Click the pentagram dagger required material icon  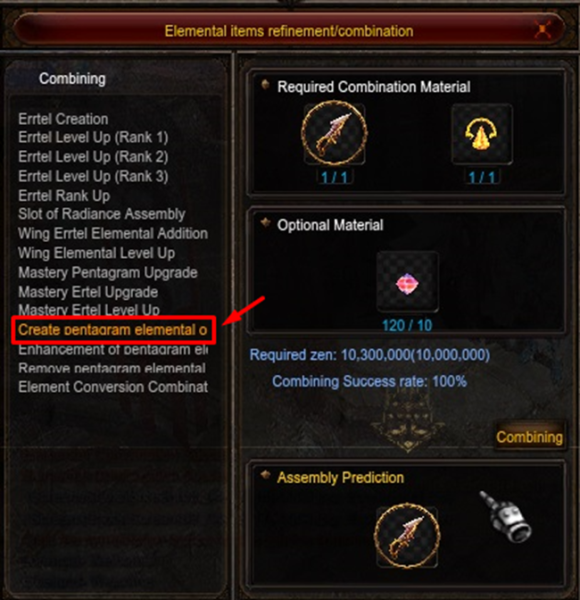pos(334,134)
